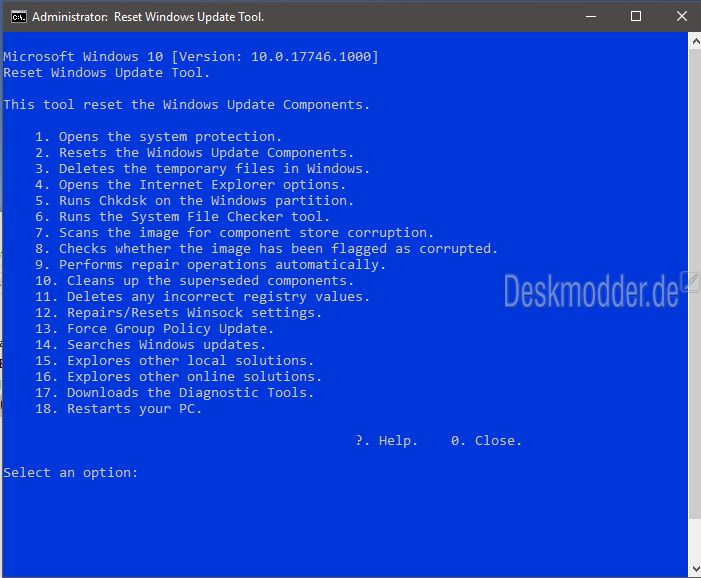Select '18. Restarts your PC.' line

(x=118, y=409)
